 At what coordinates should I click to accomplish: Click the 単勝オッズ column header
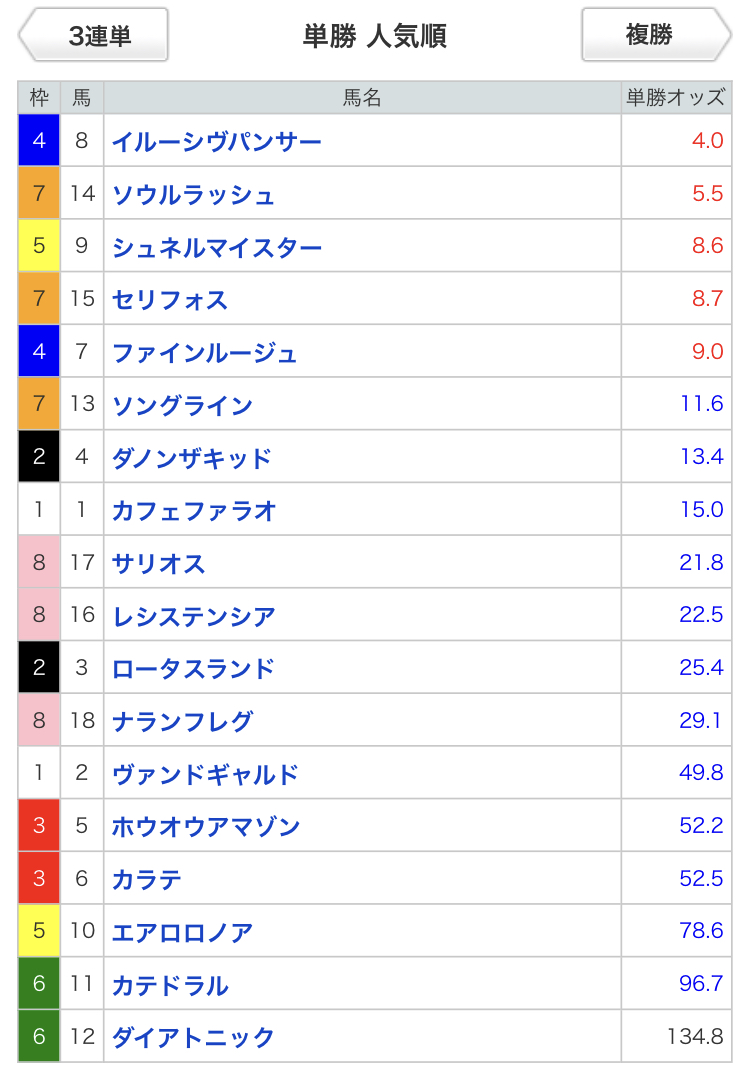(x=675, y=97)
